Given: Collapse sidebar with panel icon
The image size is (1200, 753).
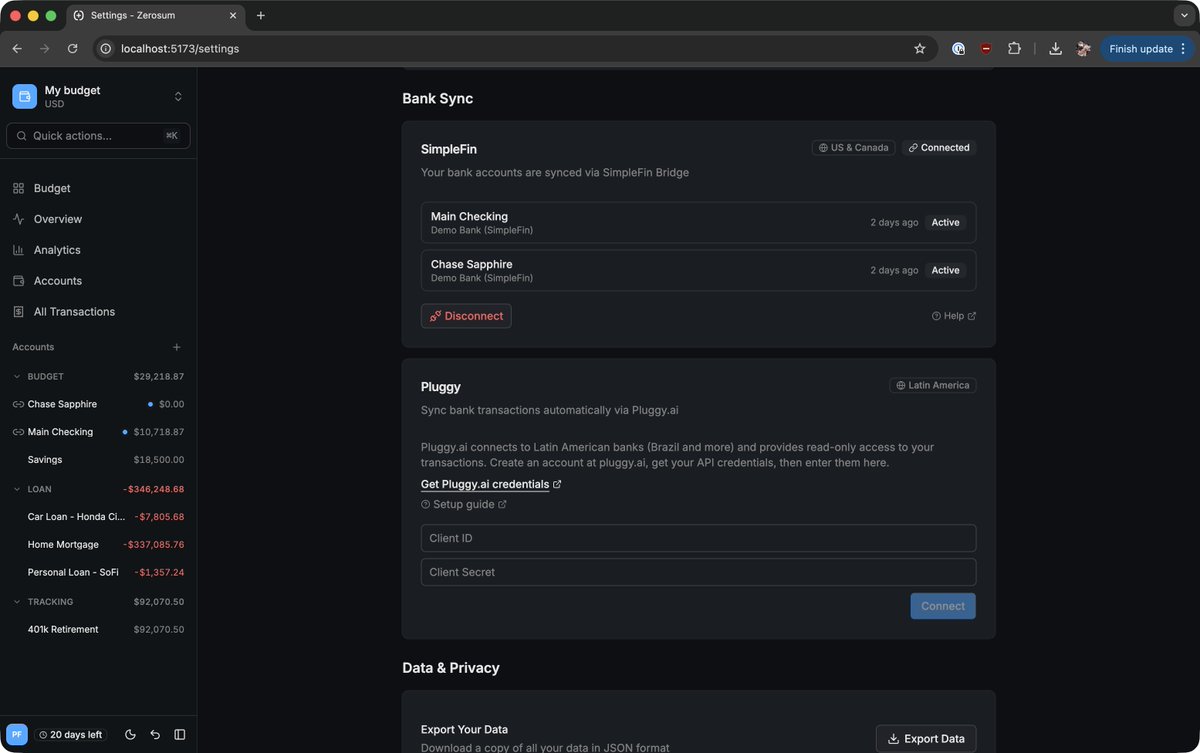Looking at the screenshot, I should 180,734.
